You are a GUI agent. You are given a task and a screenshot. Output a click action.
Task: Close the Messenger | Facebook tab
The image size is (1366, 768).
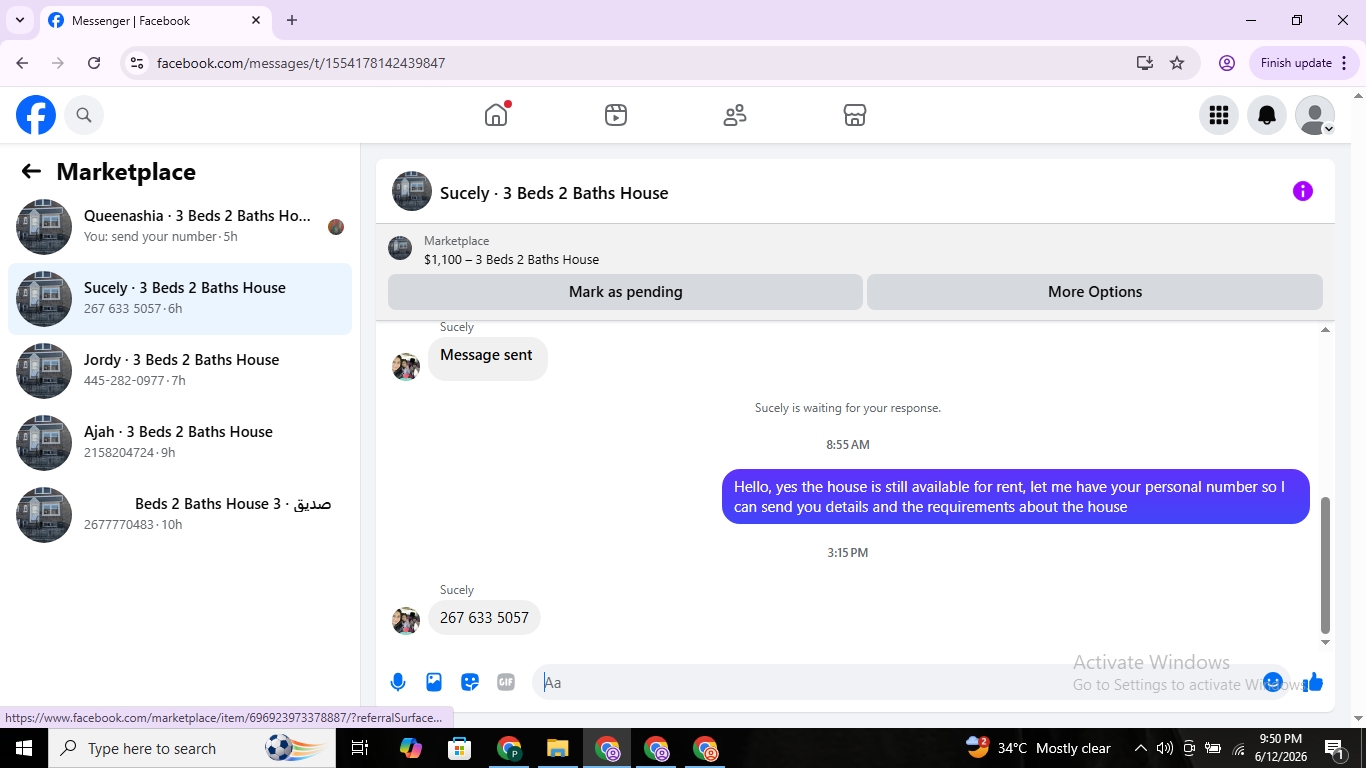tap(257, 20)
